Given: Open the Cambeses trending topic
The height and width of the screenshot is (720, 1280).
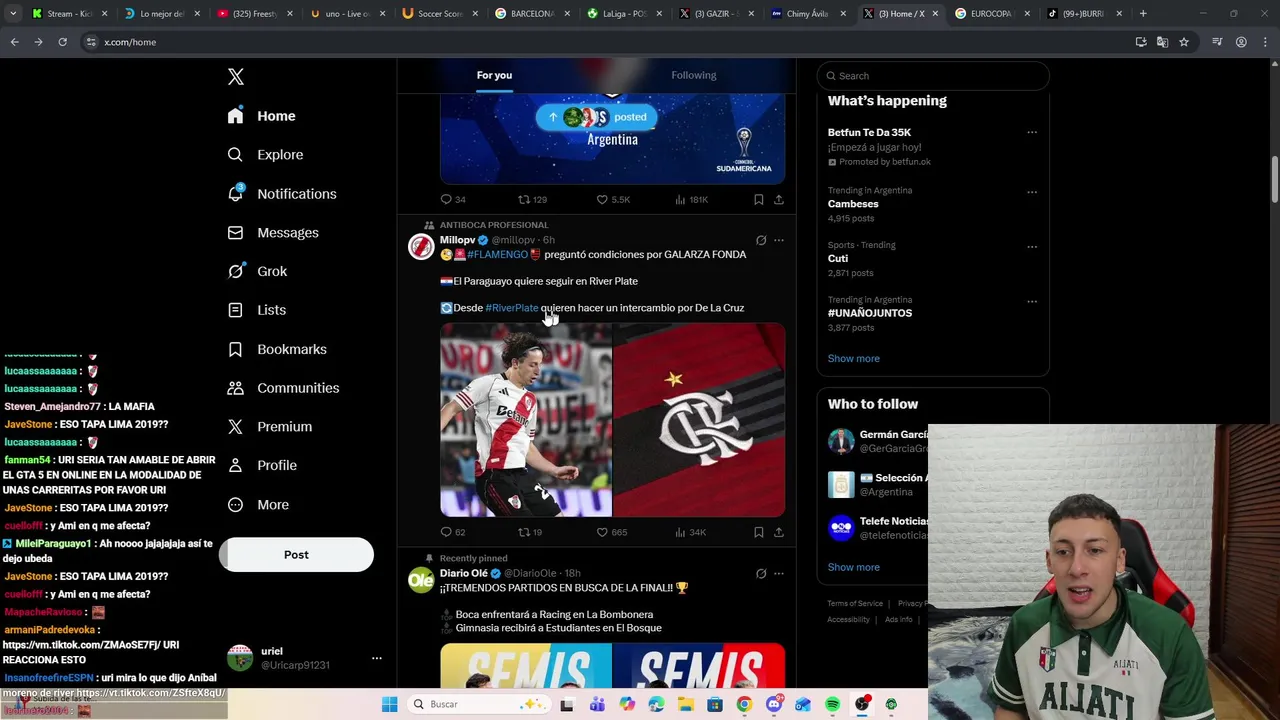Looking at the screenshot, I should click(853, 204).
